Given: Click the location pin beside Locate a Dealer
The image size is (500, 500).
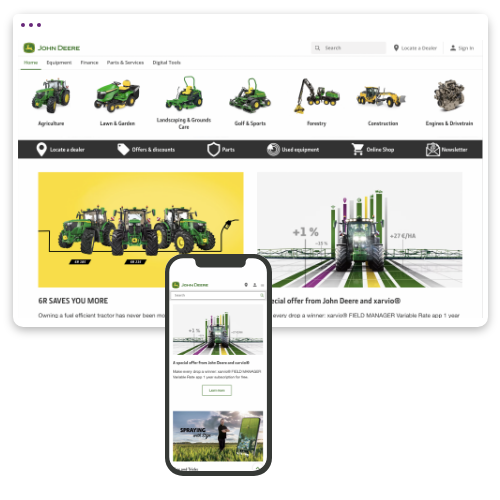Looking at the screenshot, I should pos(396,48).
